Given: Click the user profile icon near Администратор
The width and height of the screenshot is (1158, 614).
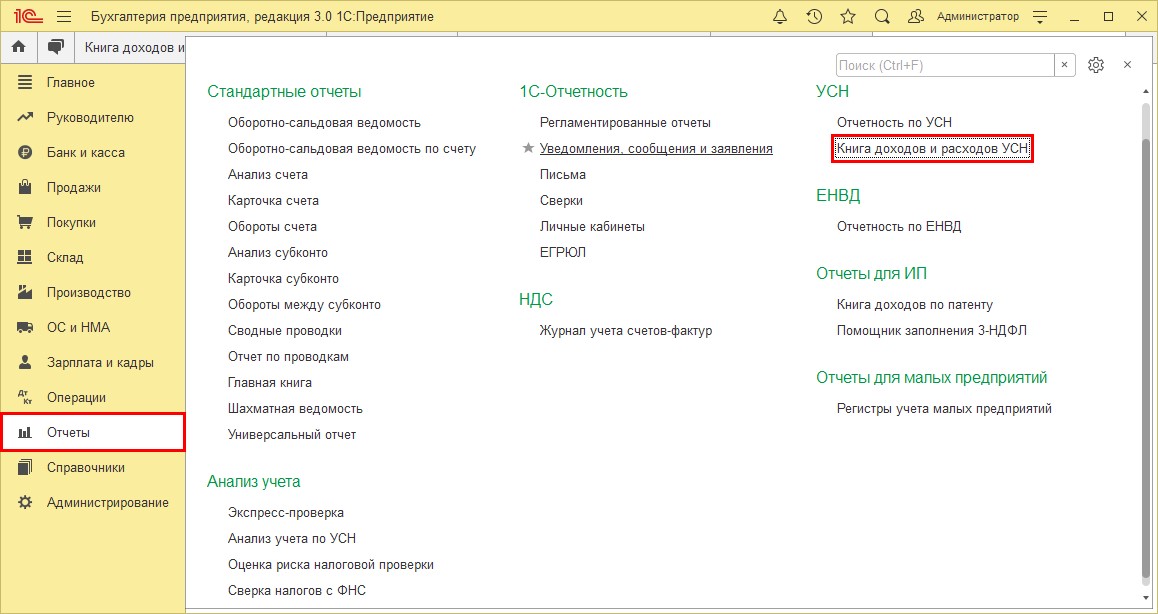Looking at the screenshot, I should point(916,16).
